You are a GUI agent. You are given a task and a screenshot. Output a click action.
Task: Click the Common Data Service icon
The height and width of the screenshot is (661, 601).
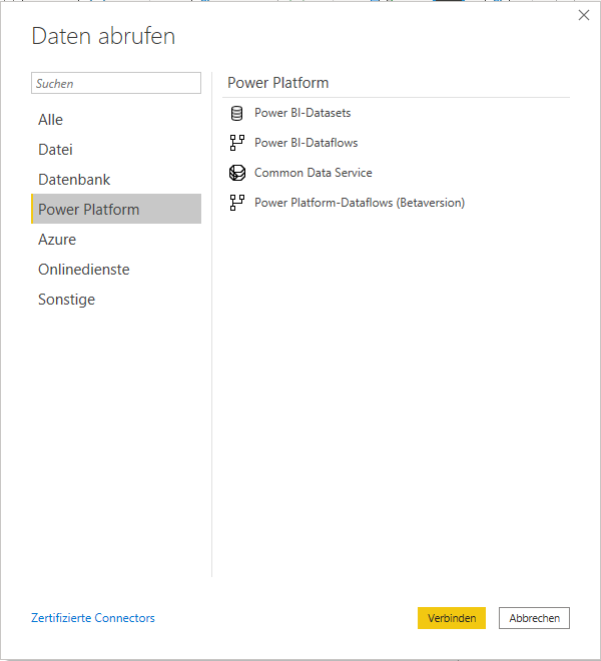237,173
